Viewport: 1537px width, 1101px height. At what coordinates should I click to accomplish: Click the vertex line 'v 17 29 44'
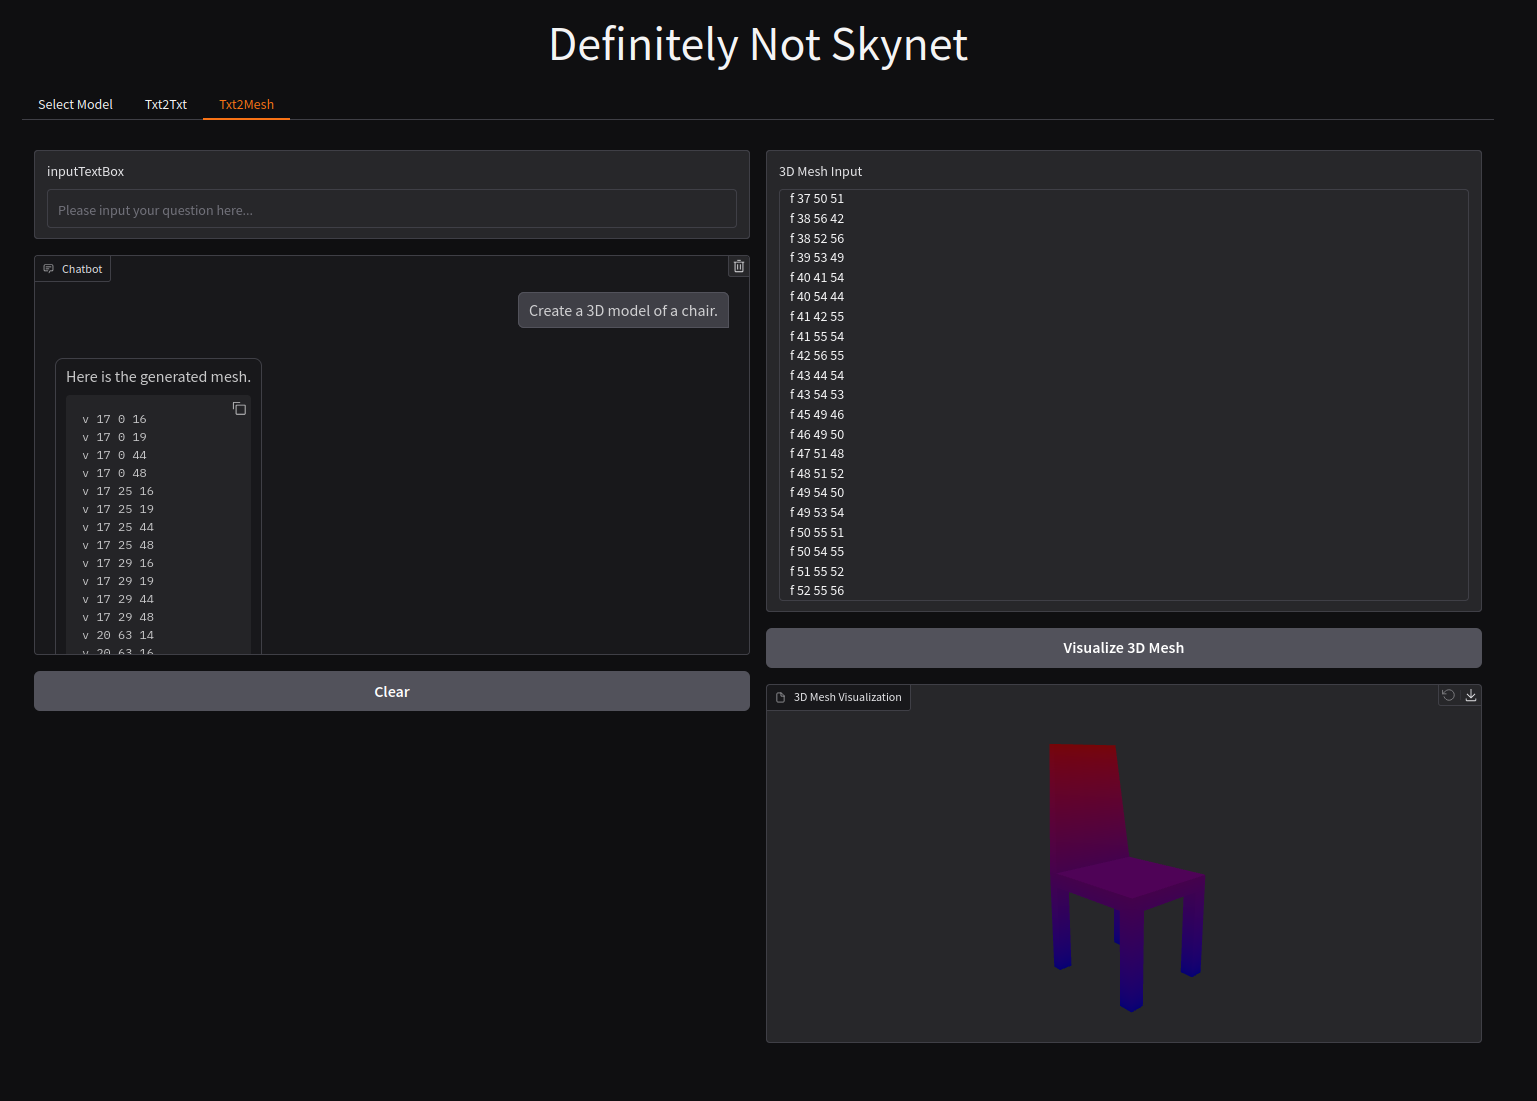118,599
